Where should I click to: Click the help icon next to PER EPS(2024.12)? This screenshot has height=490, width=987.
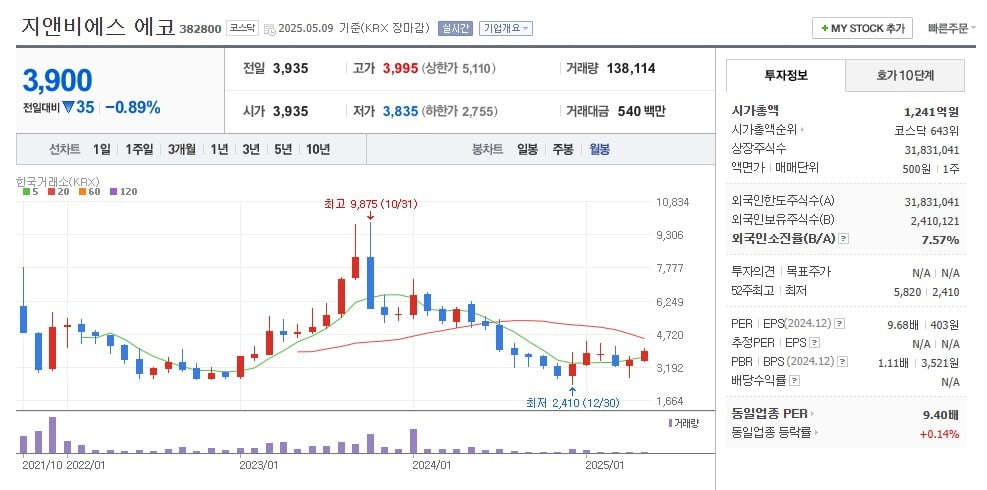(840, 324)
